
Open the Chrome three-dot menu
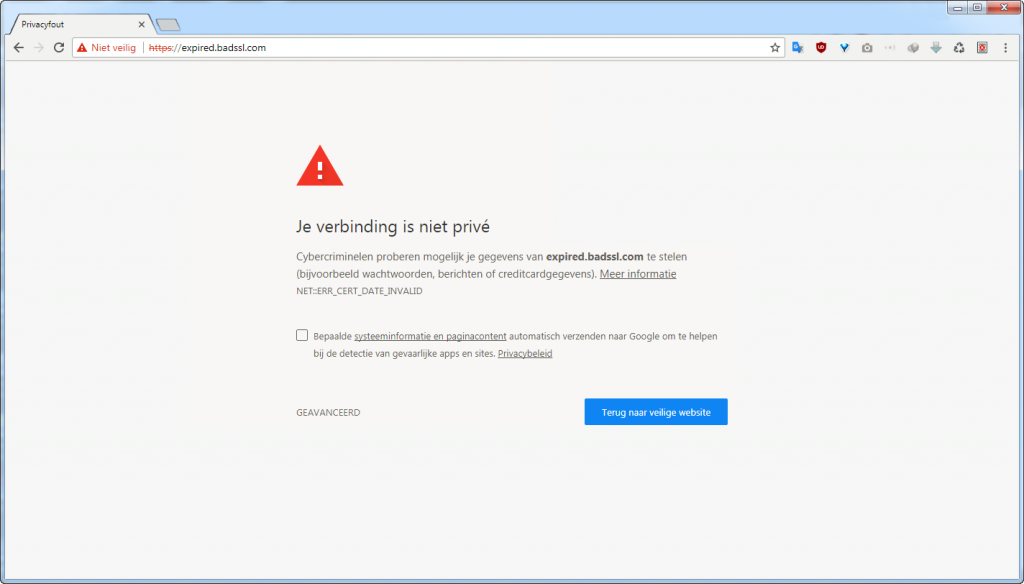(1005, 47)
